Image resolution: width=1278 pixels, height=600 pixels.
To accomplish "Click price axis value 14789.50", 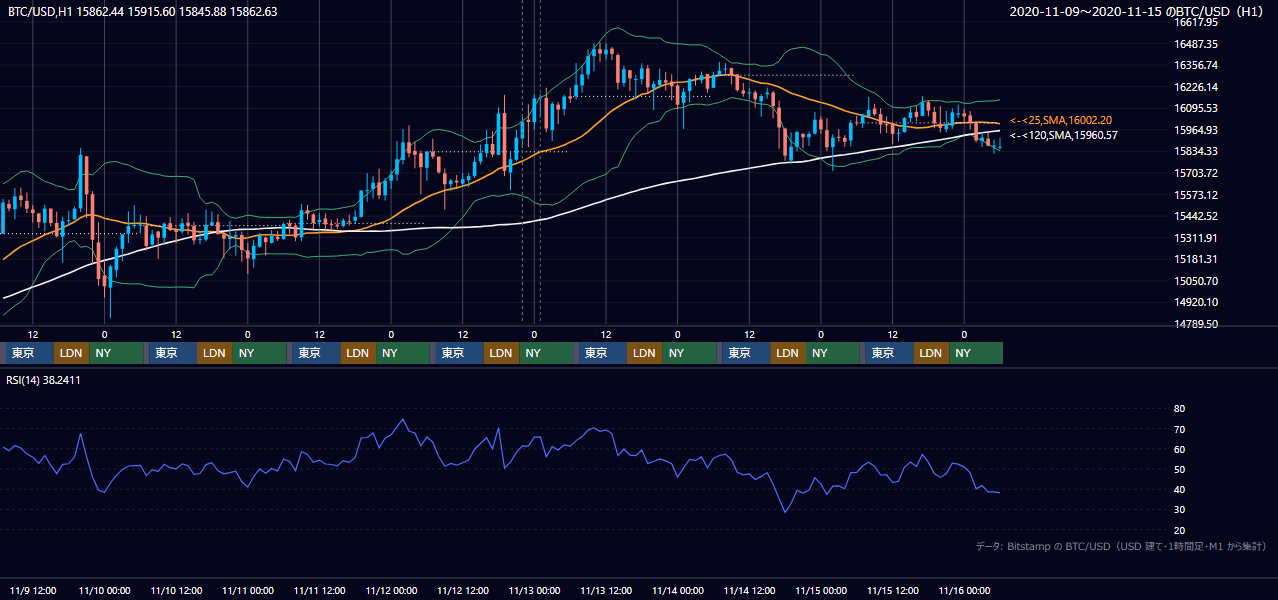I will pyautogui.click(x=1195, y=324).
